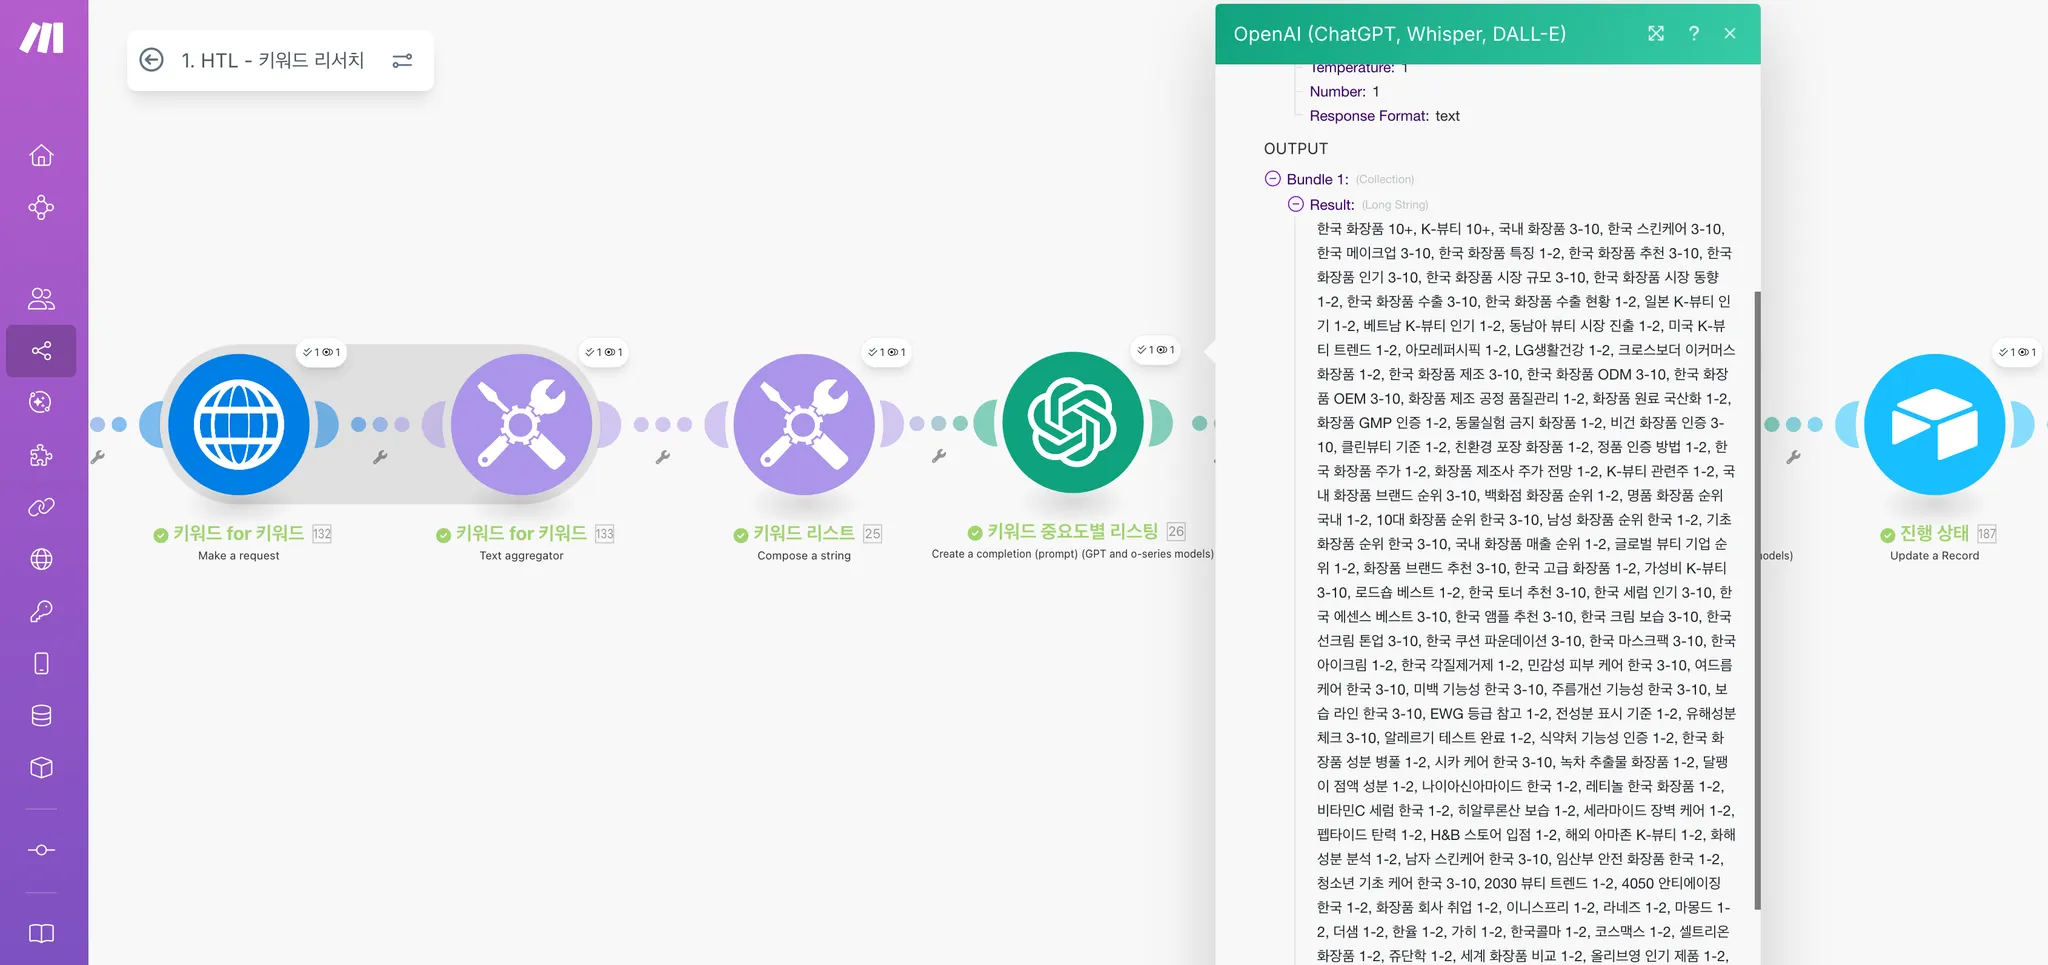This screenshot has width=2048, height=965.
Task: Open the resources book icon at sidebar bottom
Action: 41,933
